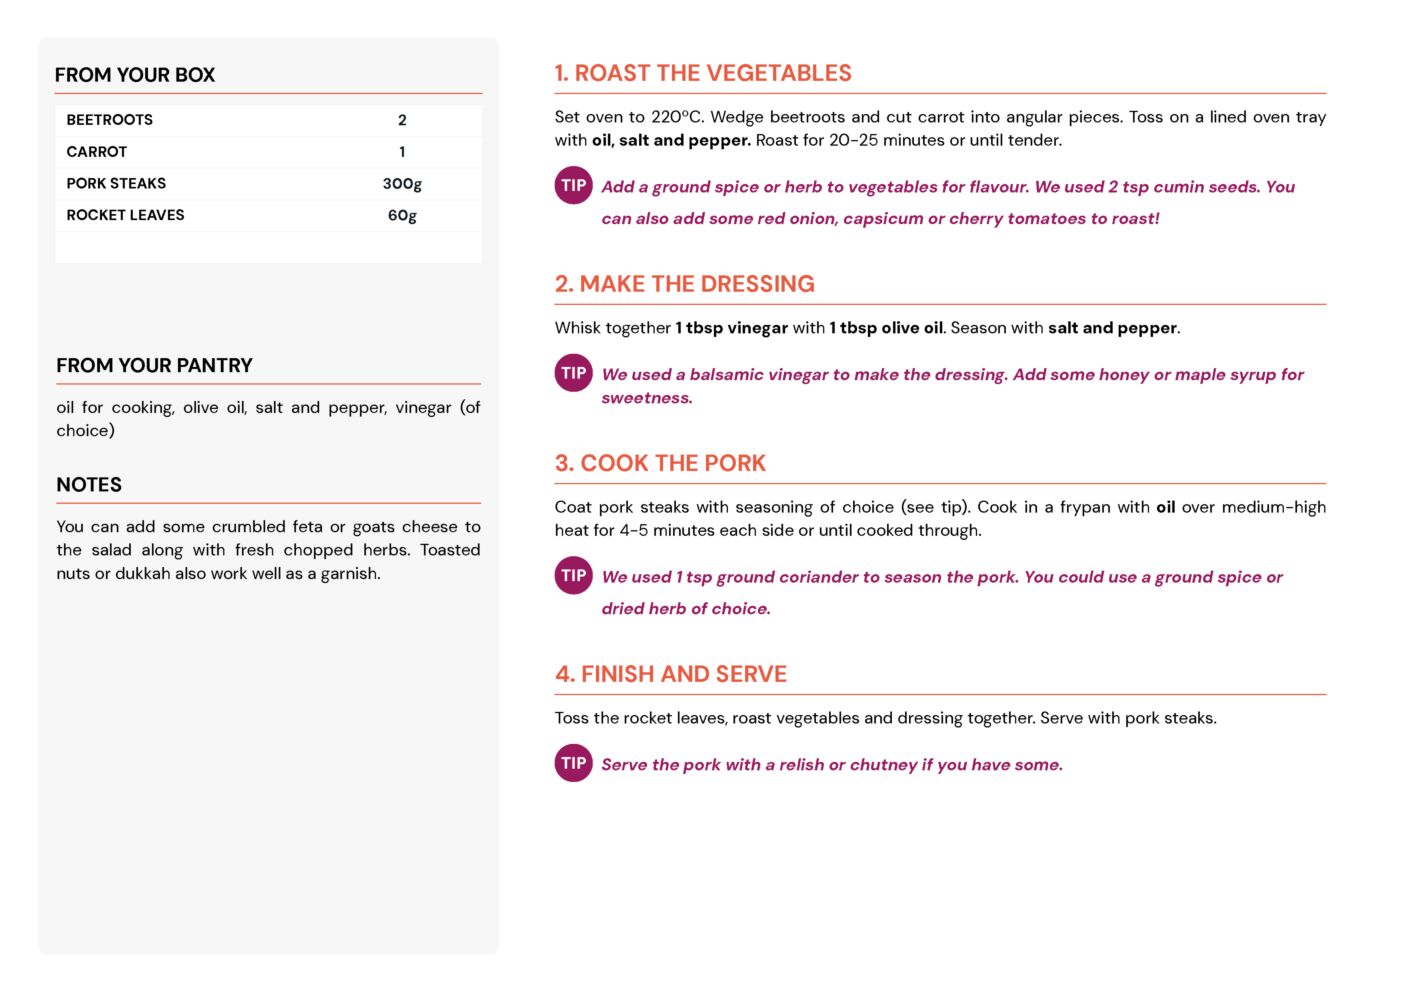The width and height of the screenshot is (1403, 992).
Task: Click the Notes heading
Action: [x=89, y=485]
